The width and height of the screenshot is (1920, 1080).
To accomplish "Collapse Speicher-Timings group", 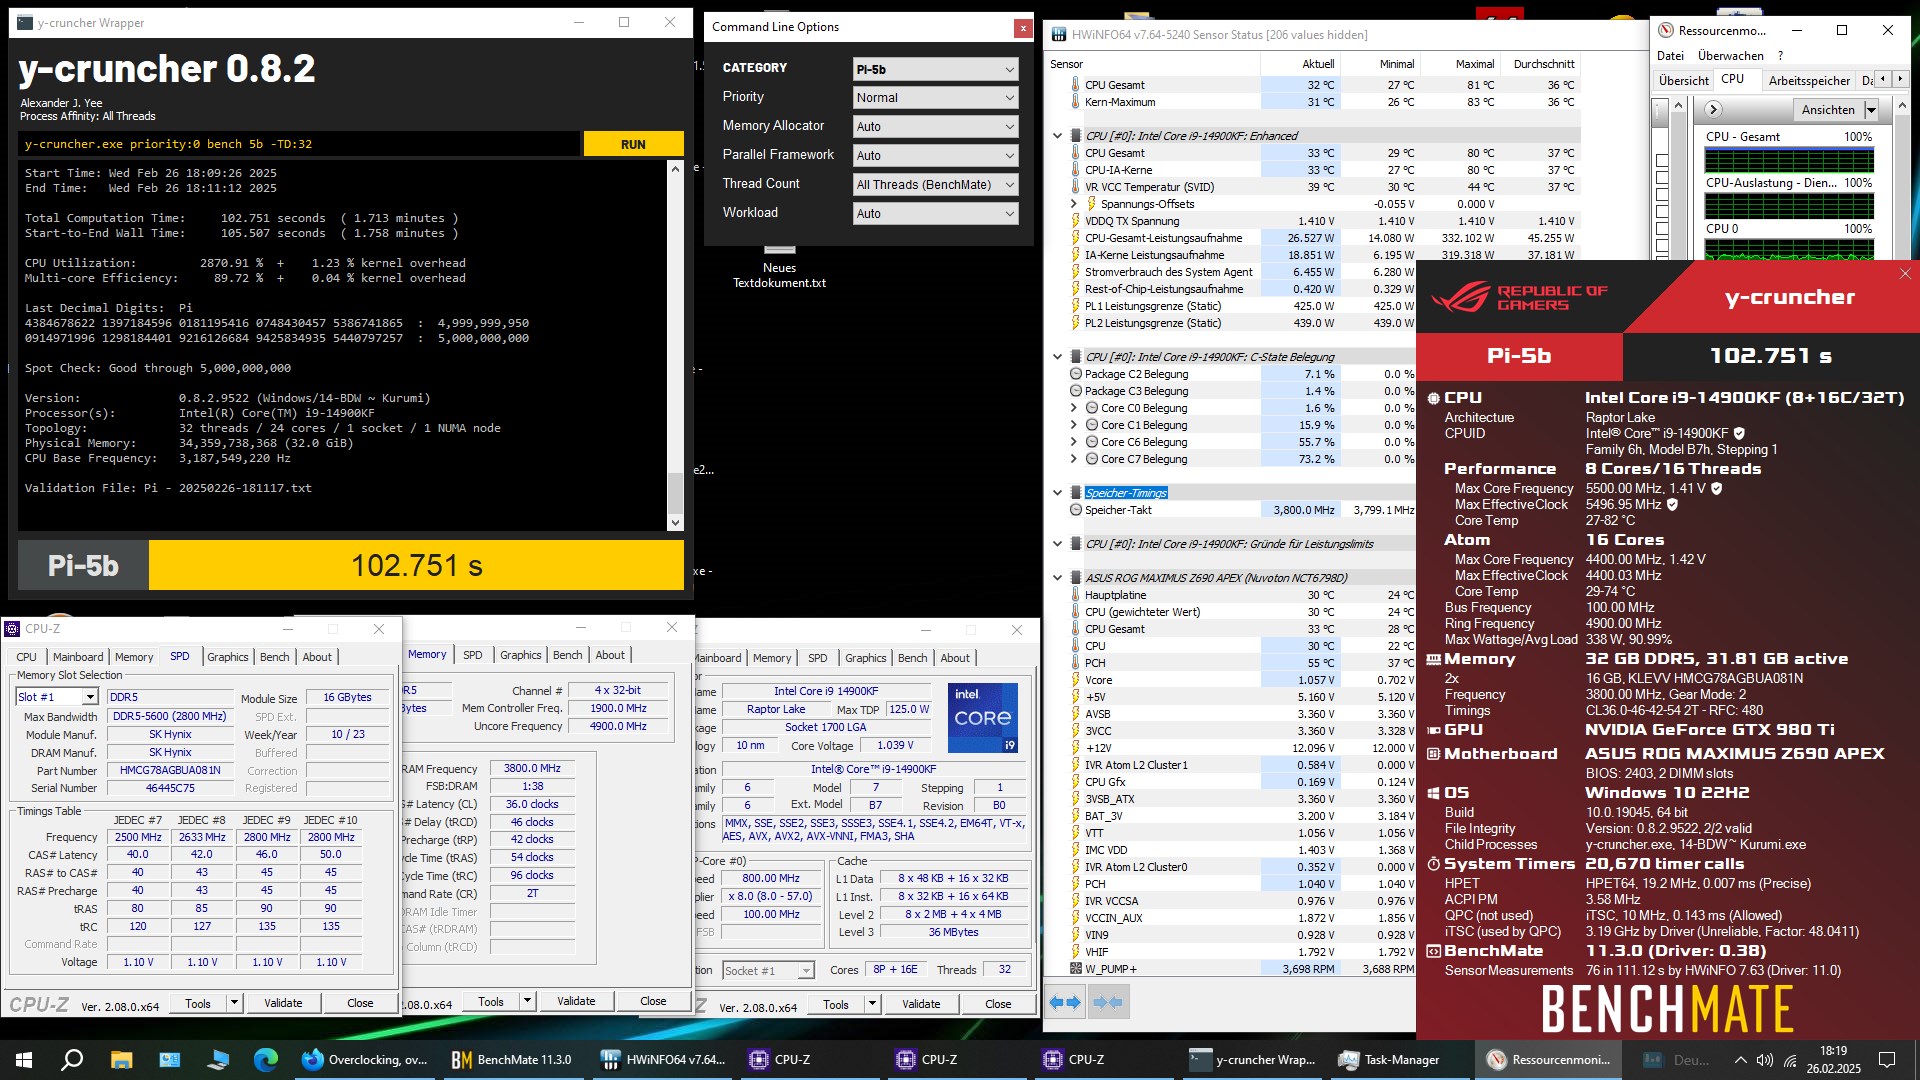I will tap(1057, 493).
